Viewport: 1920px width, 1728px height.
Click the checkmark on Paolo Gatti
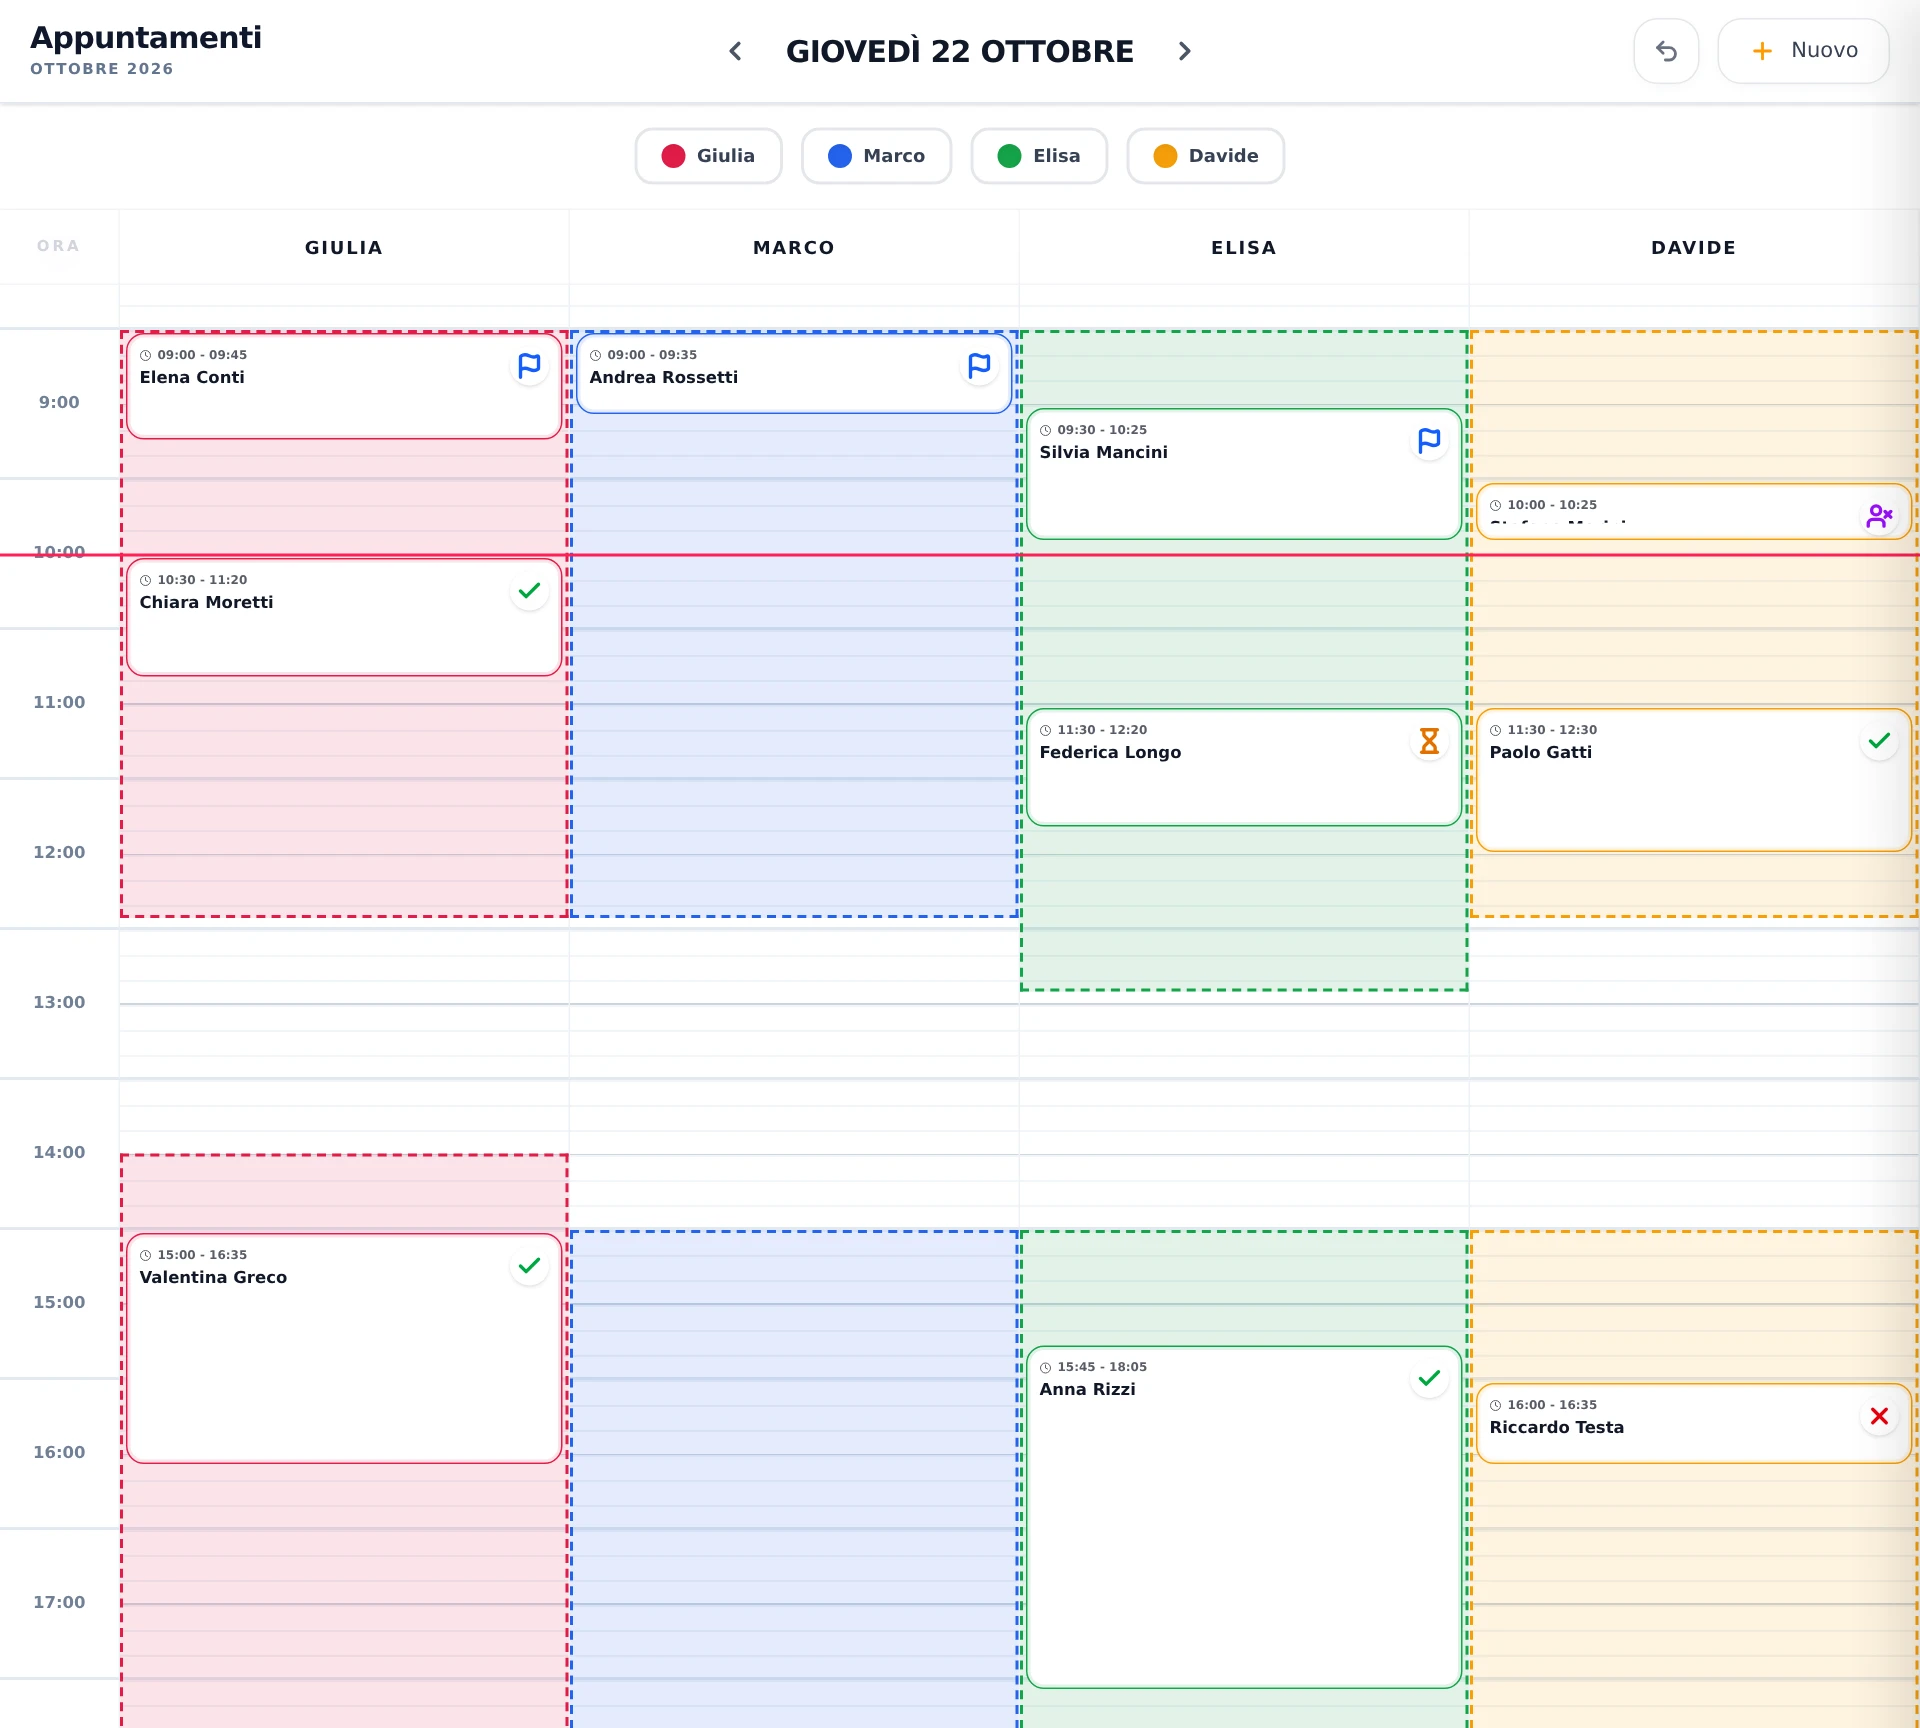[x=1879, y=741]
